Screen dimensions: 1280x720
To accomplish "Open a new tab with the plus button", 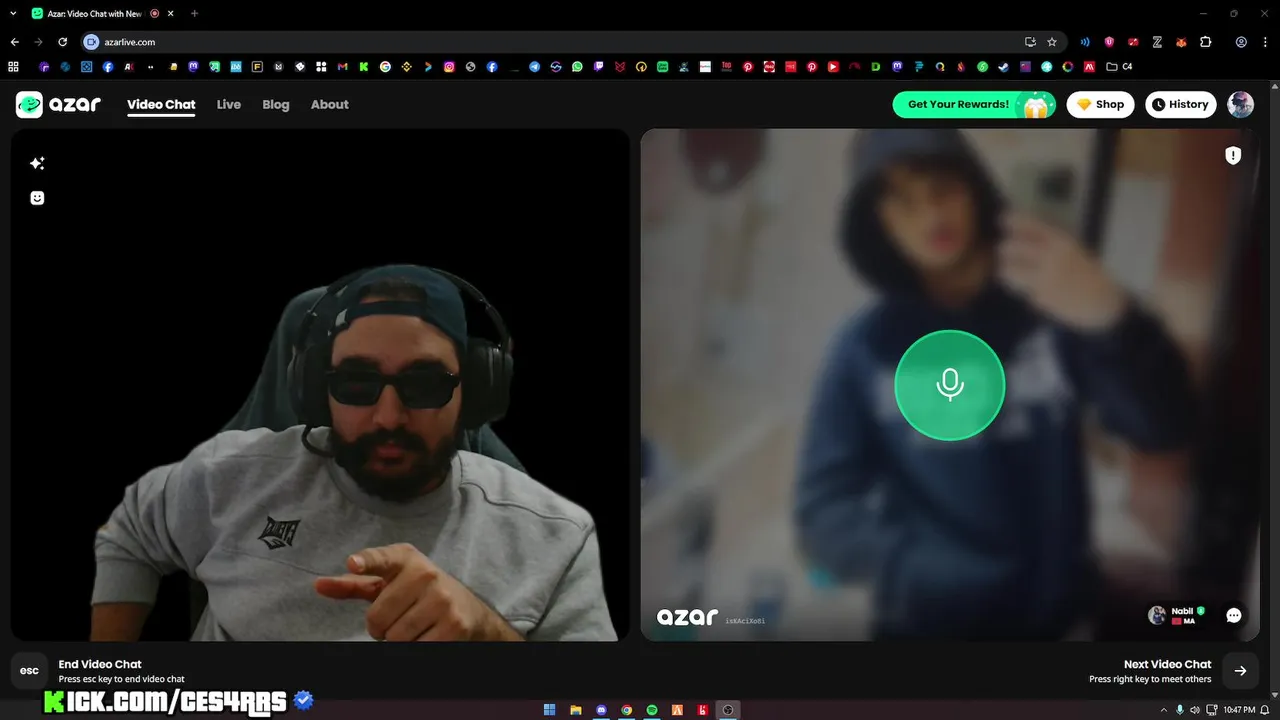I will pos(194,13).
